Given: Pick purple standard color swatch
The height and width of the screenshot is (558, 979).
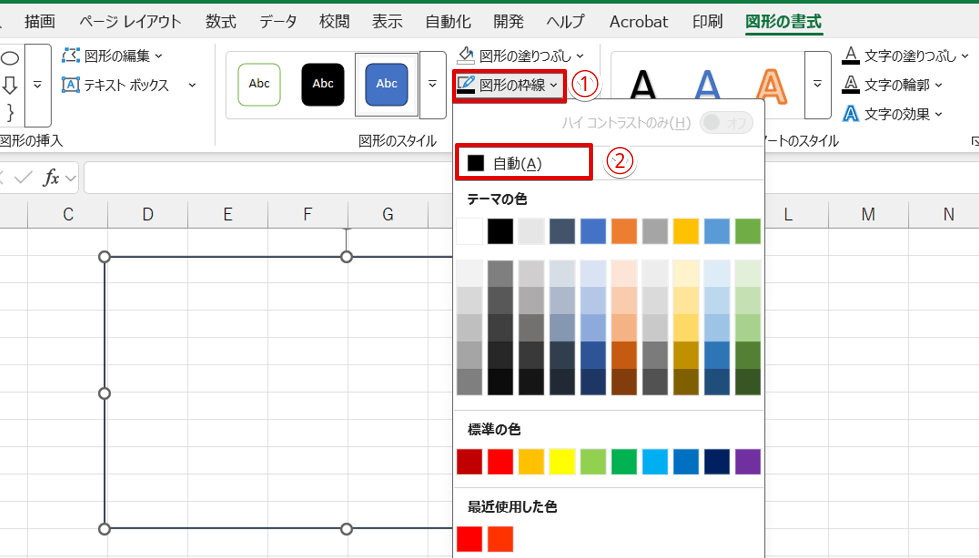Looking at the screenshot, I should click(x=748, y=462).
